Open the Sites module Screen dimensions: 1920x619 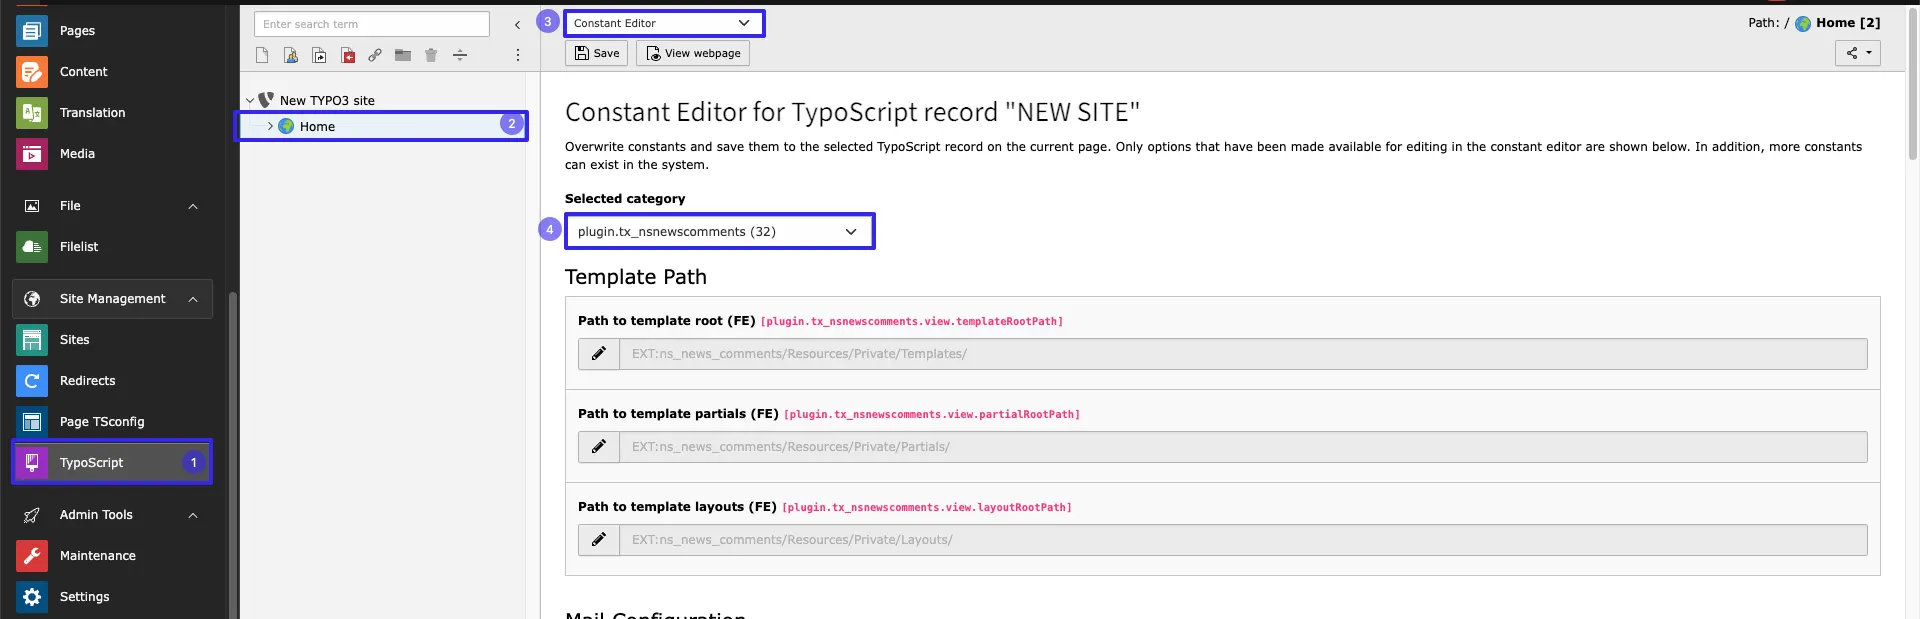coord(112,339)
